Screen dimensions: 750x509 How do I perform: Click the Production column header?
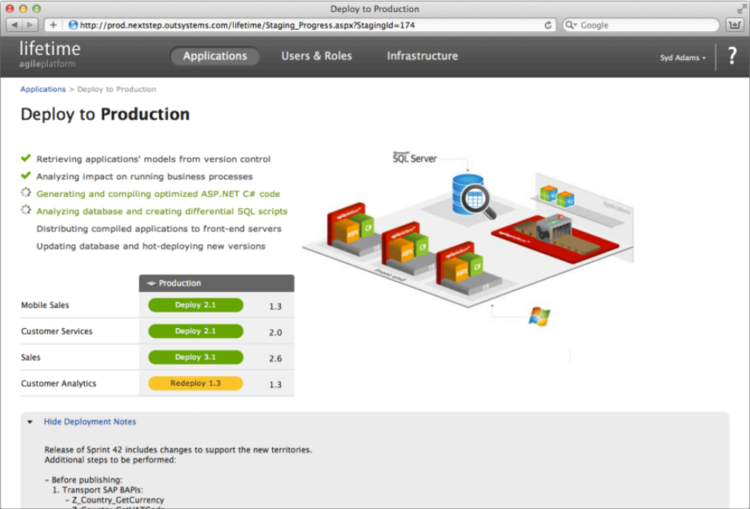pos(217,283)
